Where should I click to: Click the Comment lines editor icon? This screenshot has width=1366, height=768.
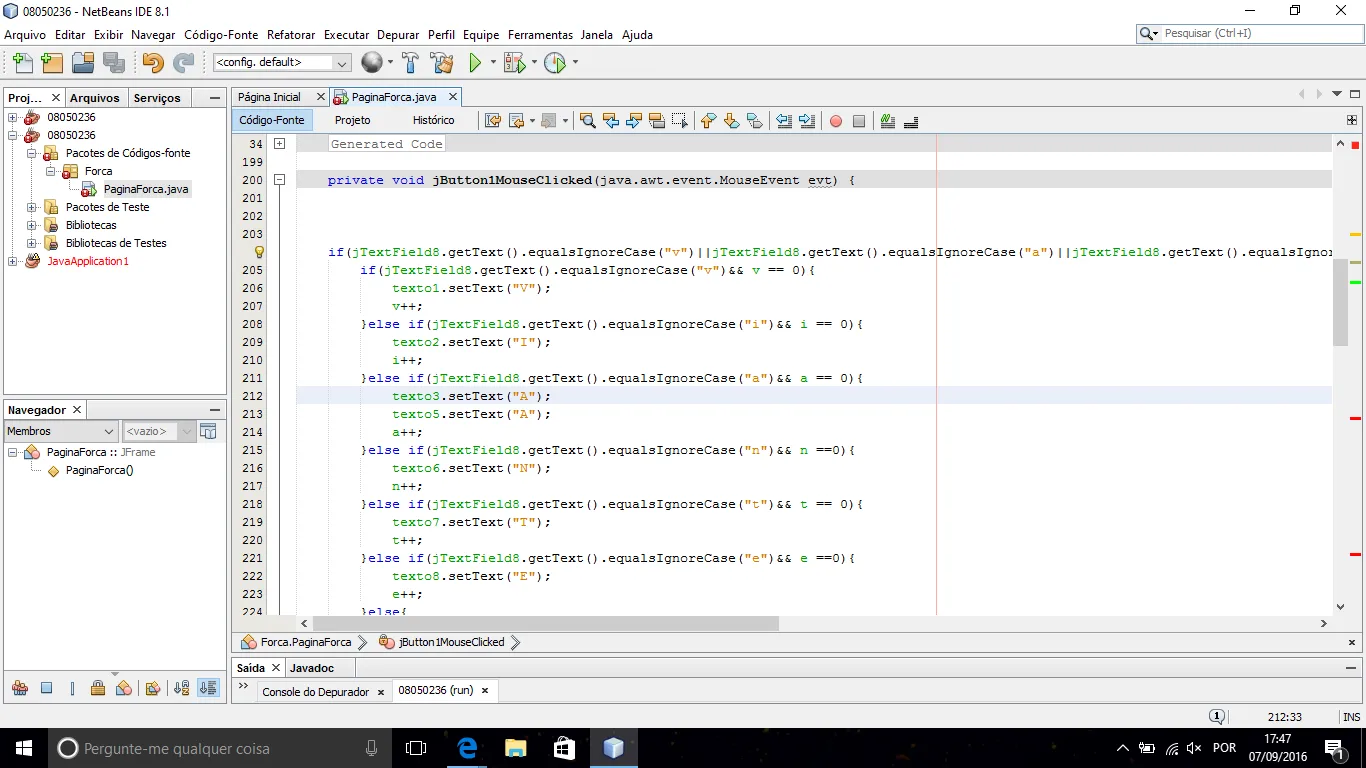click(887, 121)
